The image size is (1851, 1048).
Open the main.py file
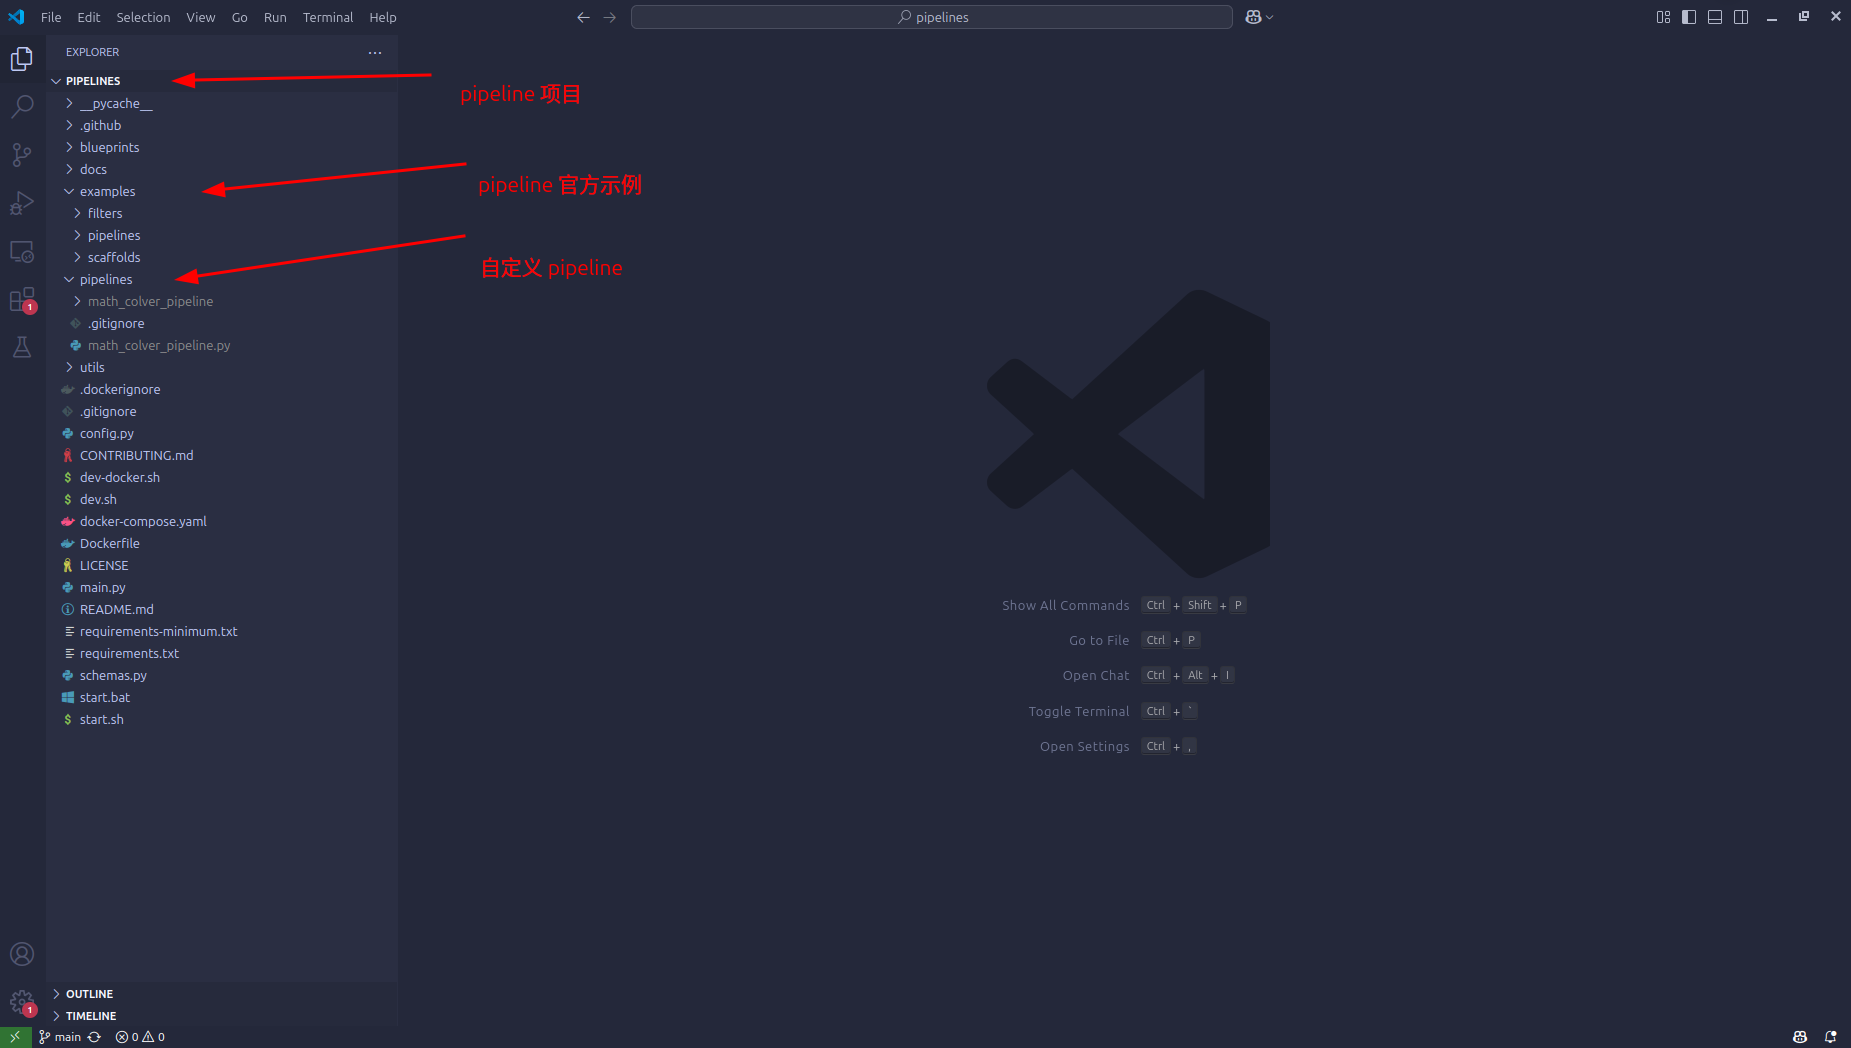coord(222,587)
